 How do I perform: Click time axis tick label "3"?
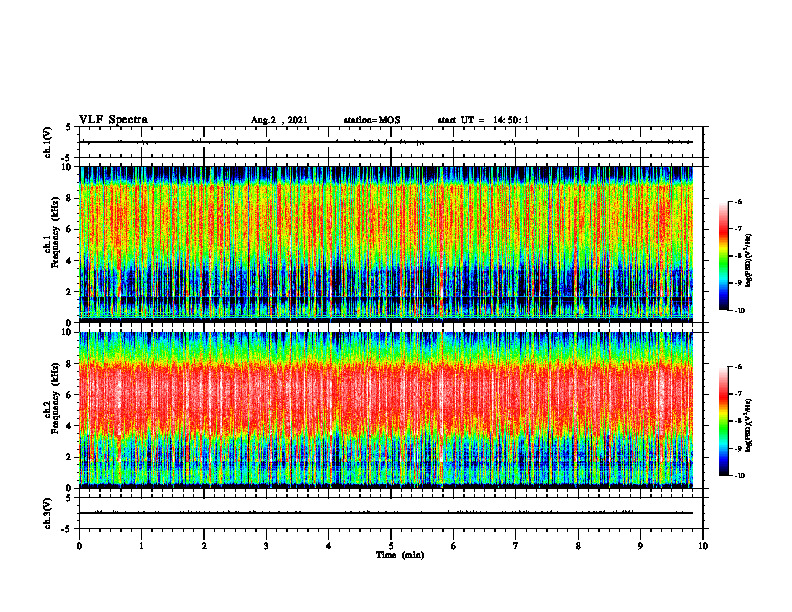[266, 546]
